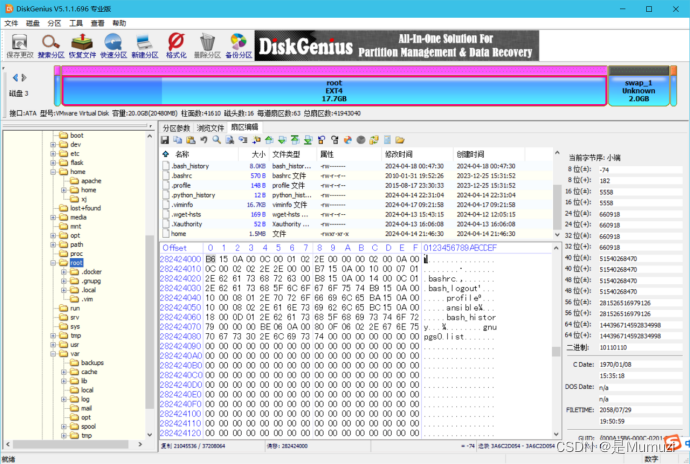Select the swap_1 Unknown 2.0GB partition
690x464 pixels.
[x=639, y=91]
